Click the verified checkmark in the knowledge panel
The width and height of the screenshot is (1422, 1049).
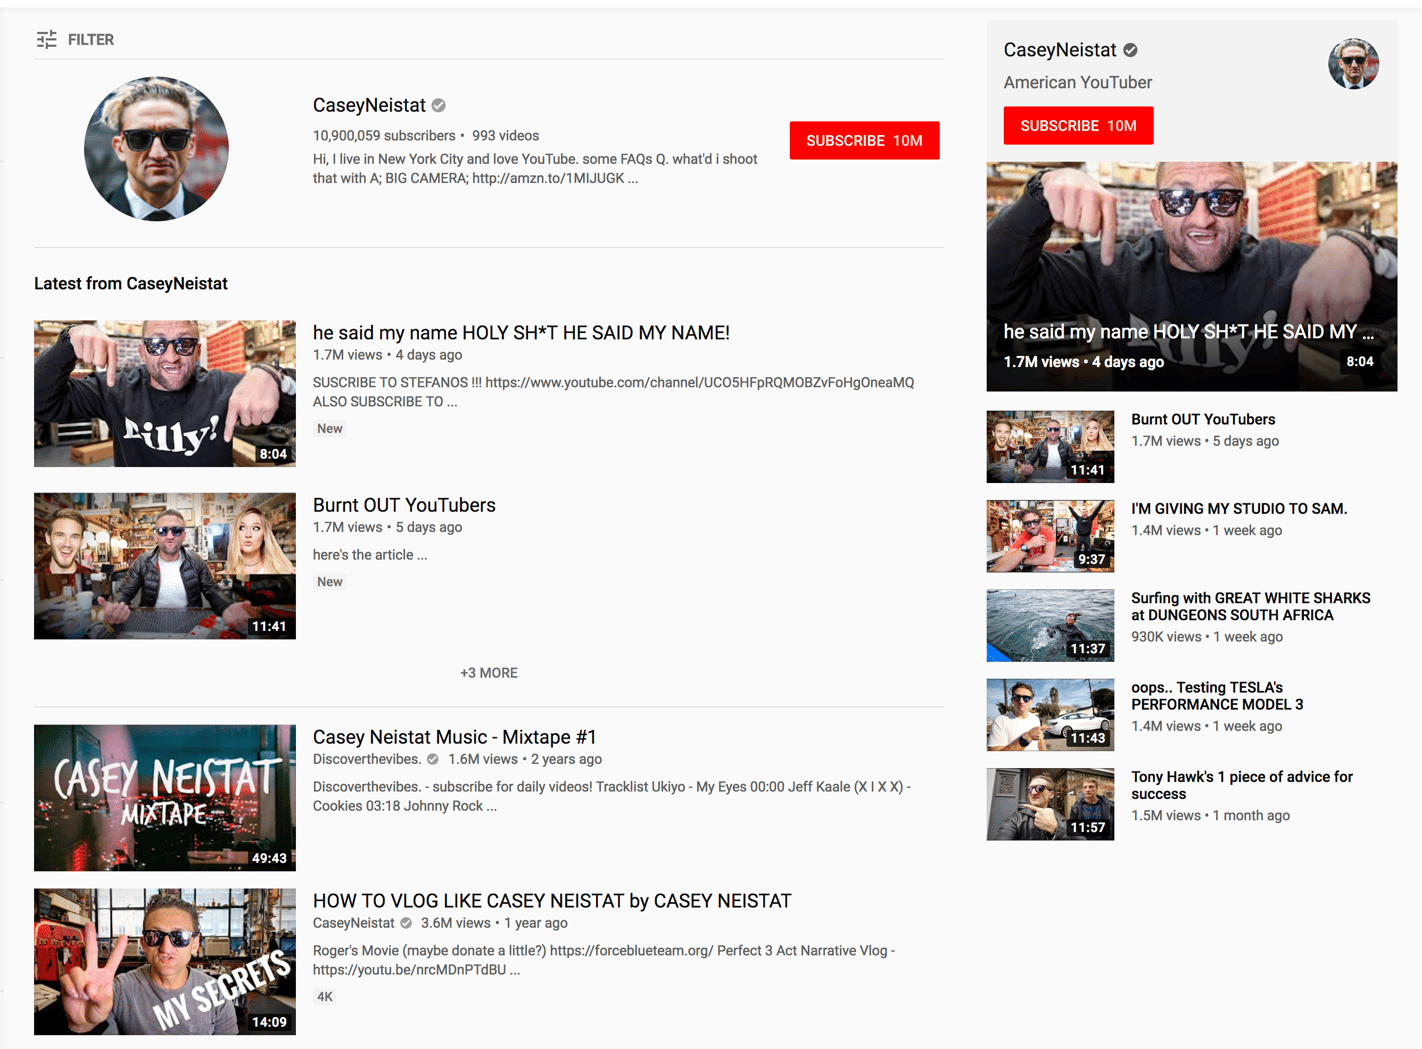1129,49
